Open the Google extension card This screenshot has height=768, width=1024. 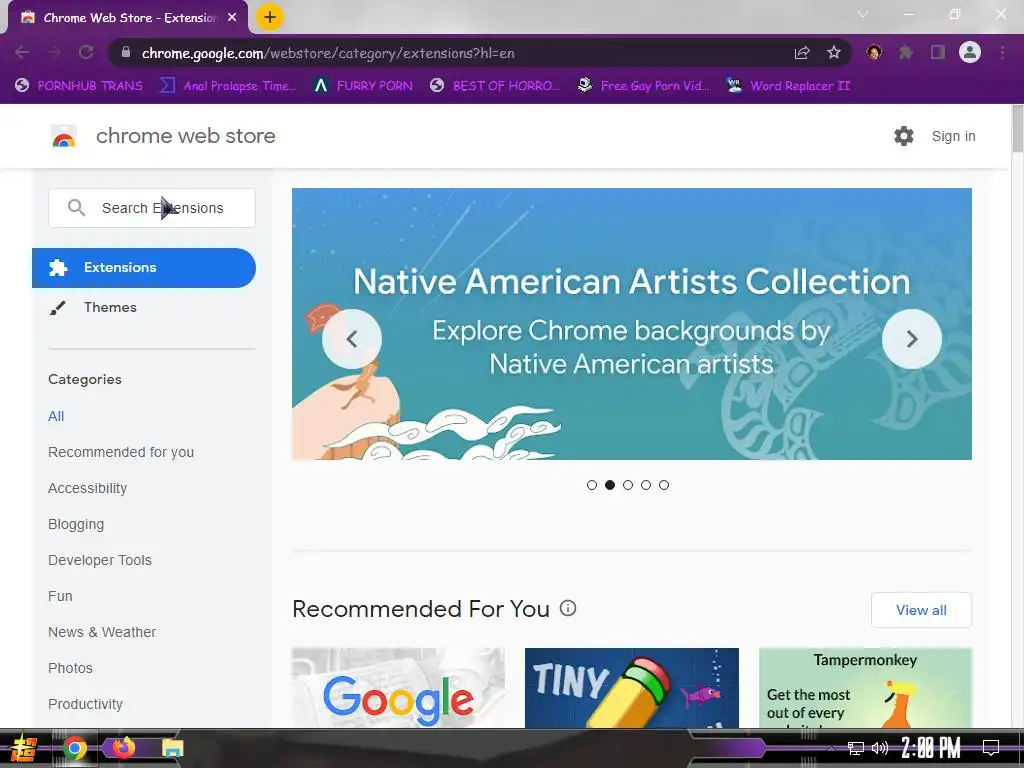(398, 688)
